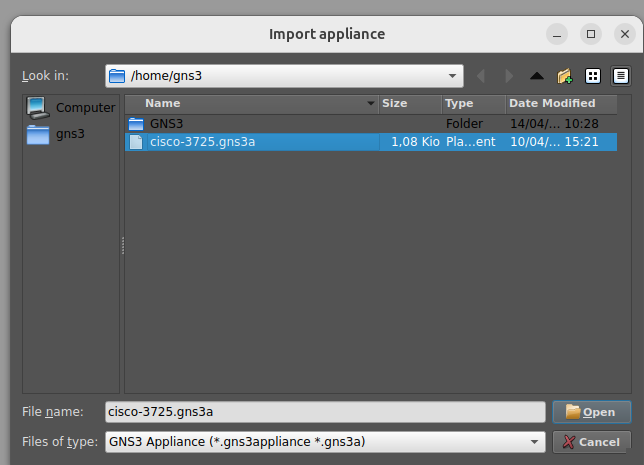Switch to detail list view mode

(x=621, y=76)
